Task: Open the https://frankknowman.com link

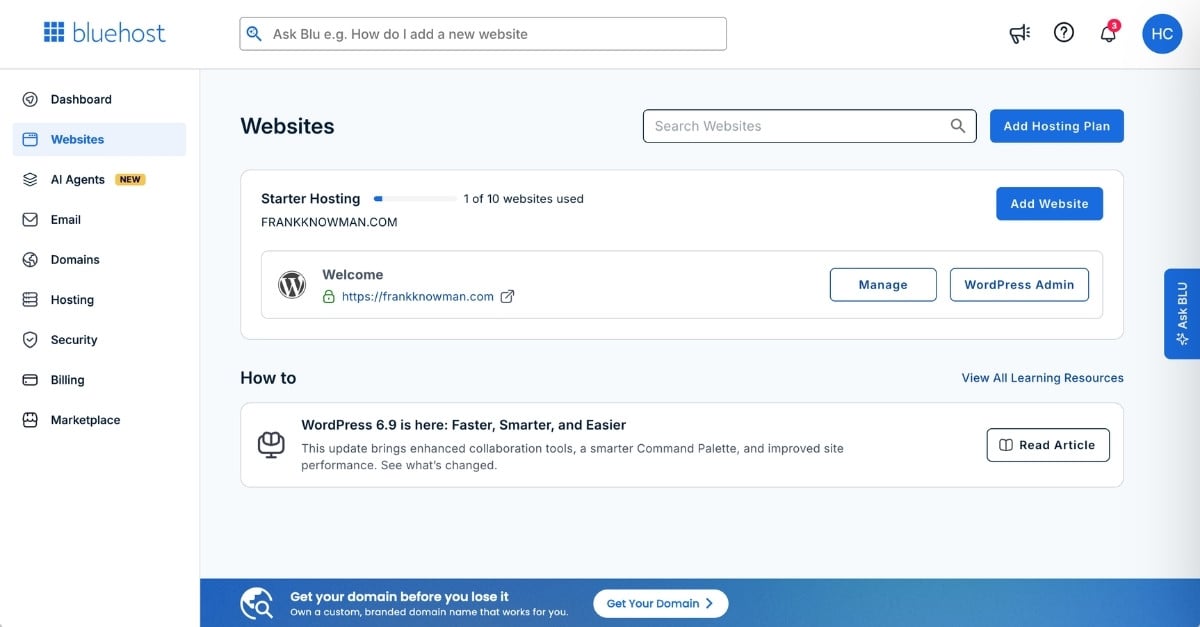Action: click(x=418, y=297)
